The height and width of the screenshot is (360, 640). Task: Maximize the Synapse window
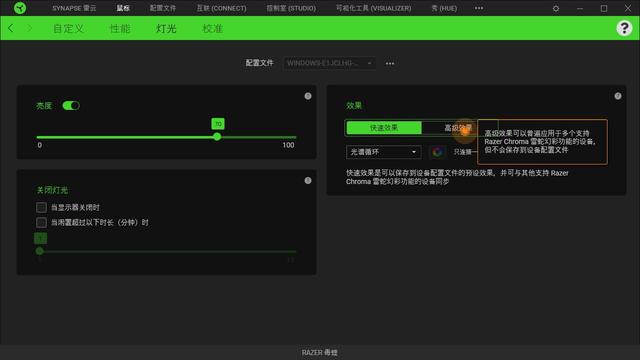pos(604,8)
